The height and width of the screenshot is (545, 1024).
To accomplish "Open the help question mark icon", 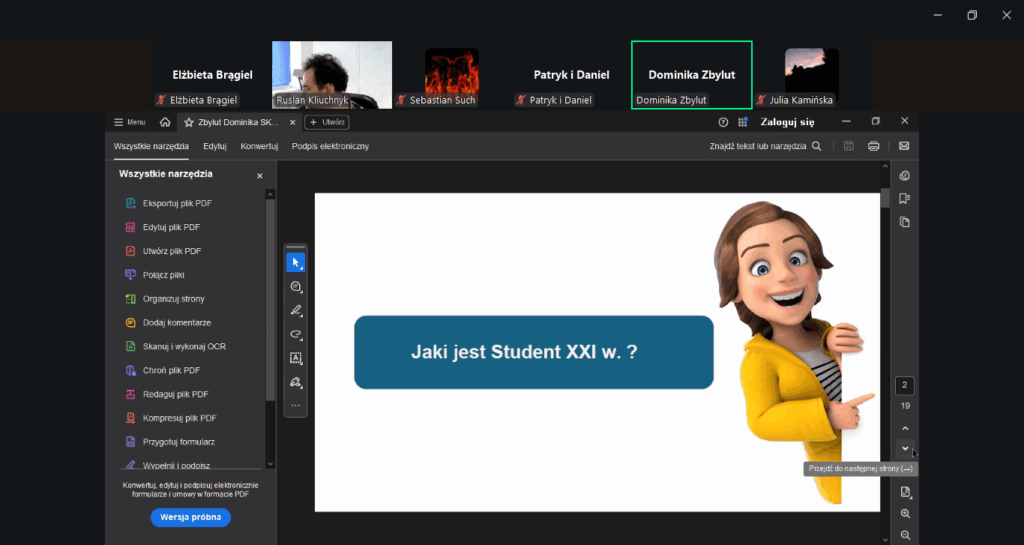I will tap(723, 122).
